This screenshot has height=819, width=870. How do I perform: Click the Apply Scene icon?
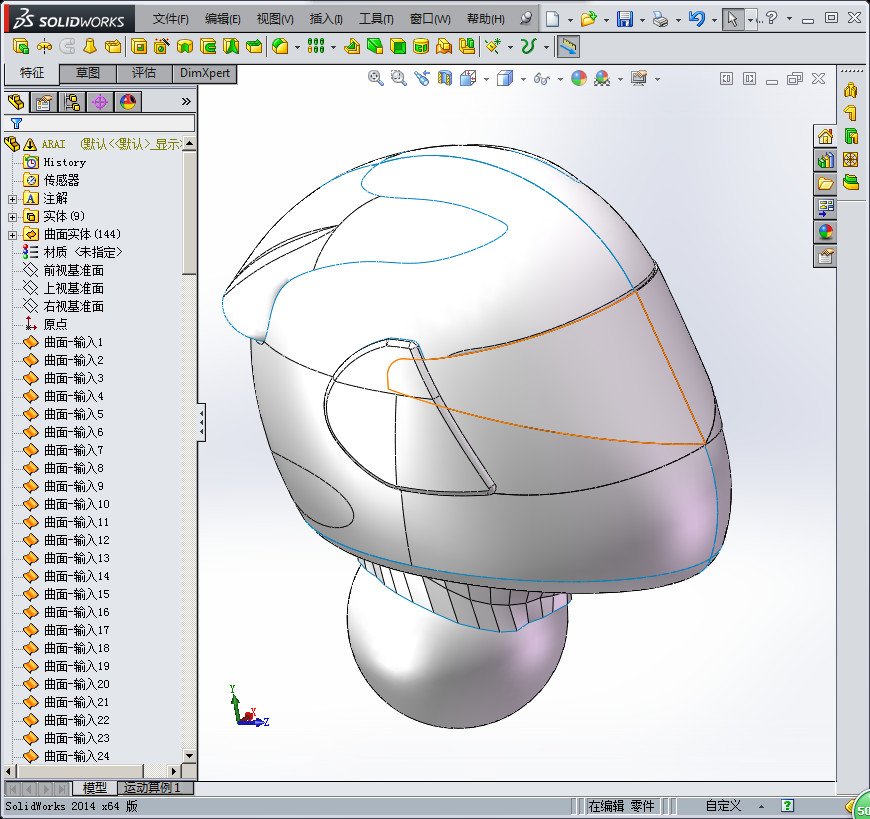tap(601, 78)
